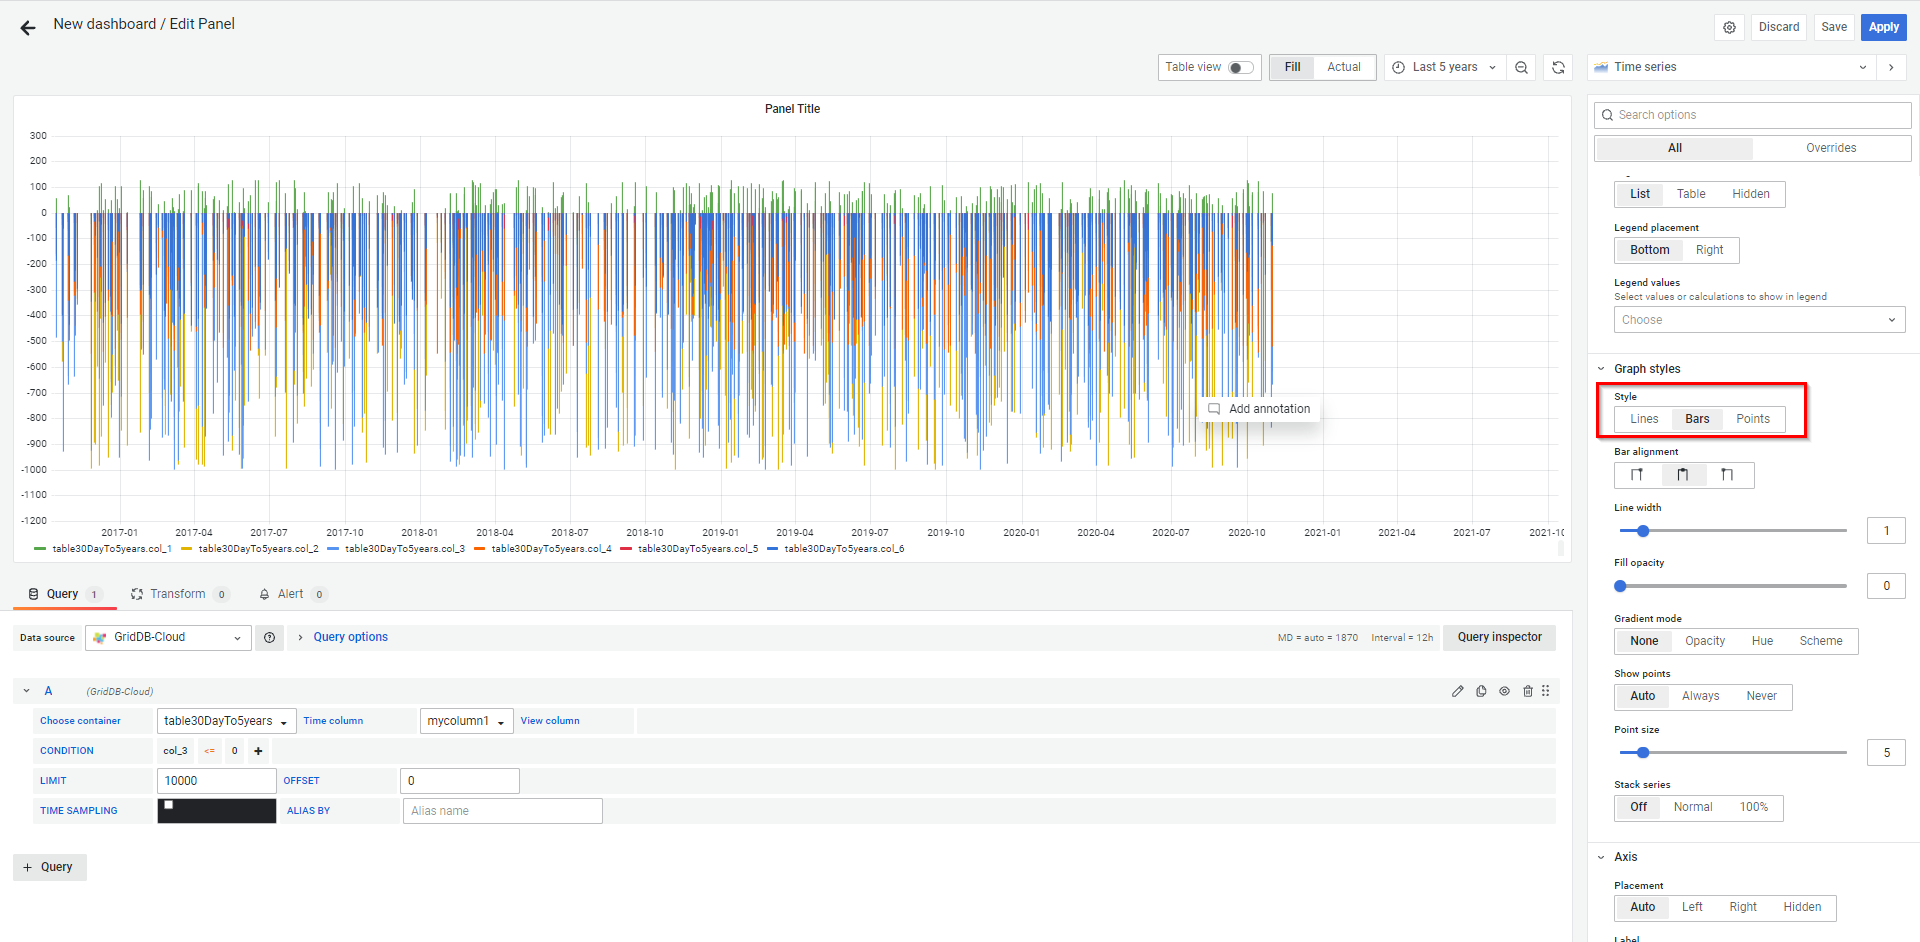The image size is (1920, 942).
Task: Open the Last 5 years time picker
Action: (x=1444, y=68)
